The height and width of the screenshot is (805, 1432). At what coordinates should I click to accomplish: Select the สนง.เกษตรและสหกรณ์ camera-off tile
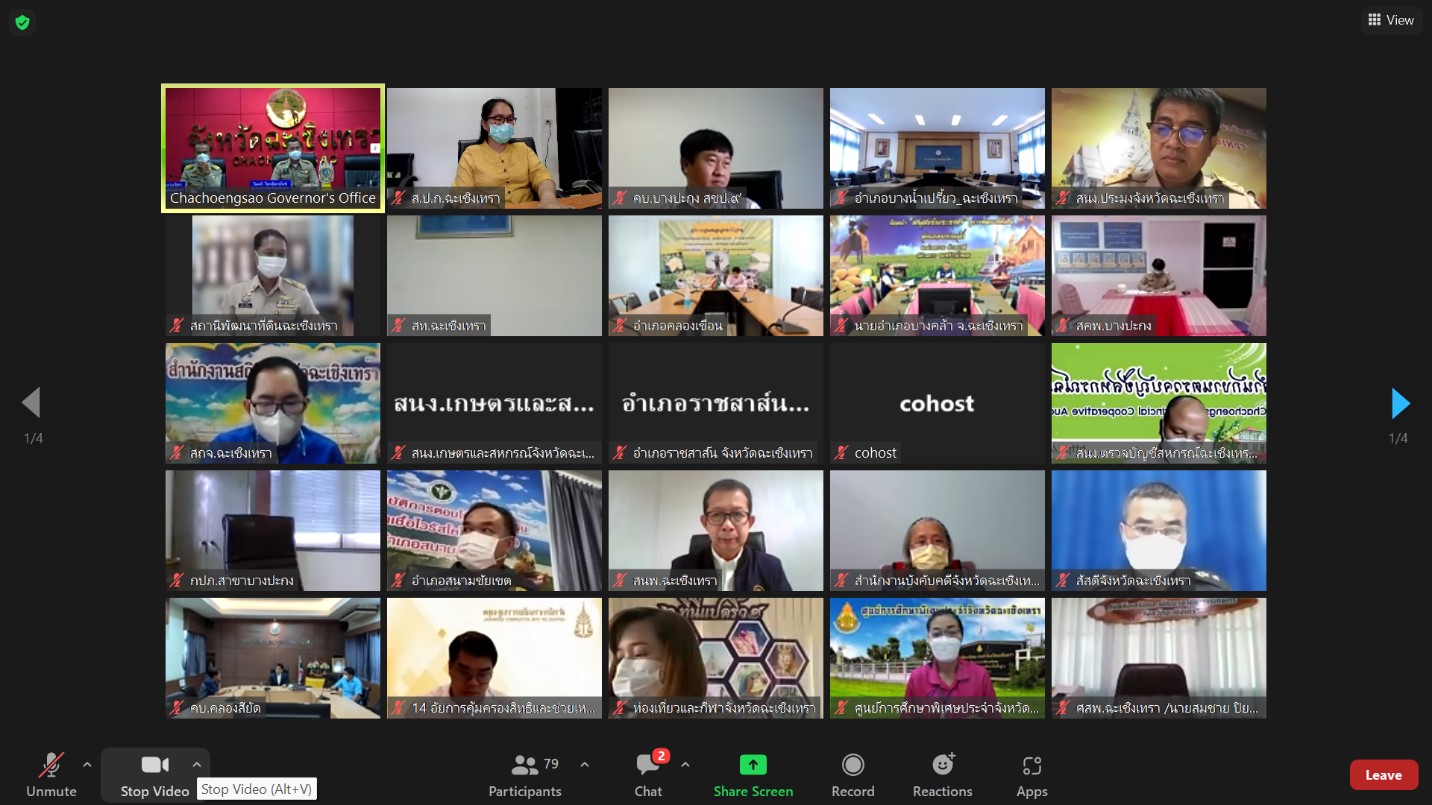pyautogui.click(x=494, y=403)
